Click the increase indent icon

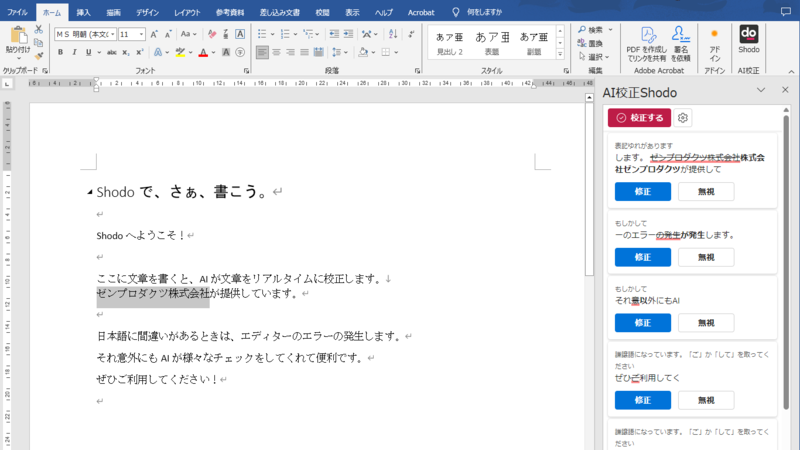tap(348, 34)
